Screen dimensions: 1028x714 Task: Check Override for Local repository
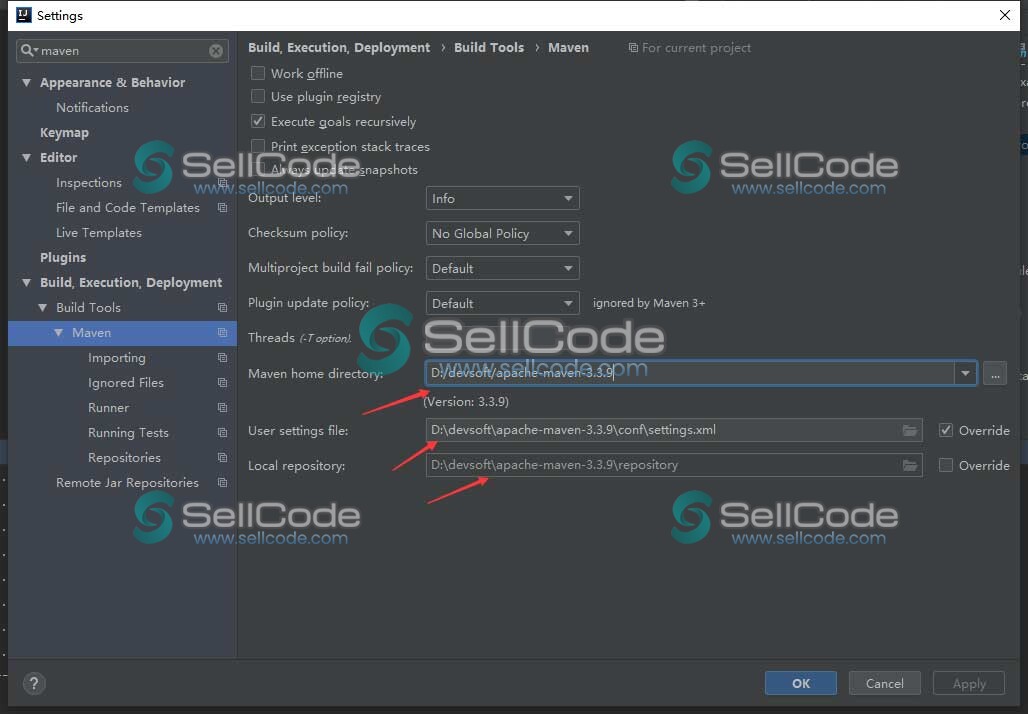click(x=945, y=465)
